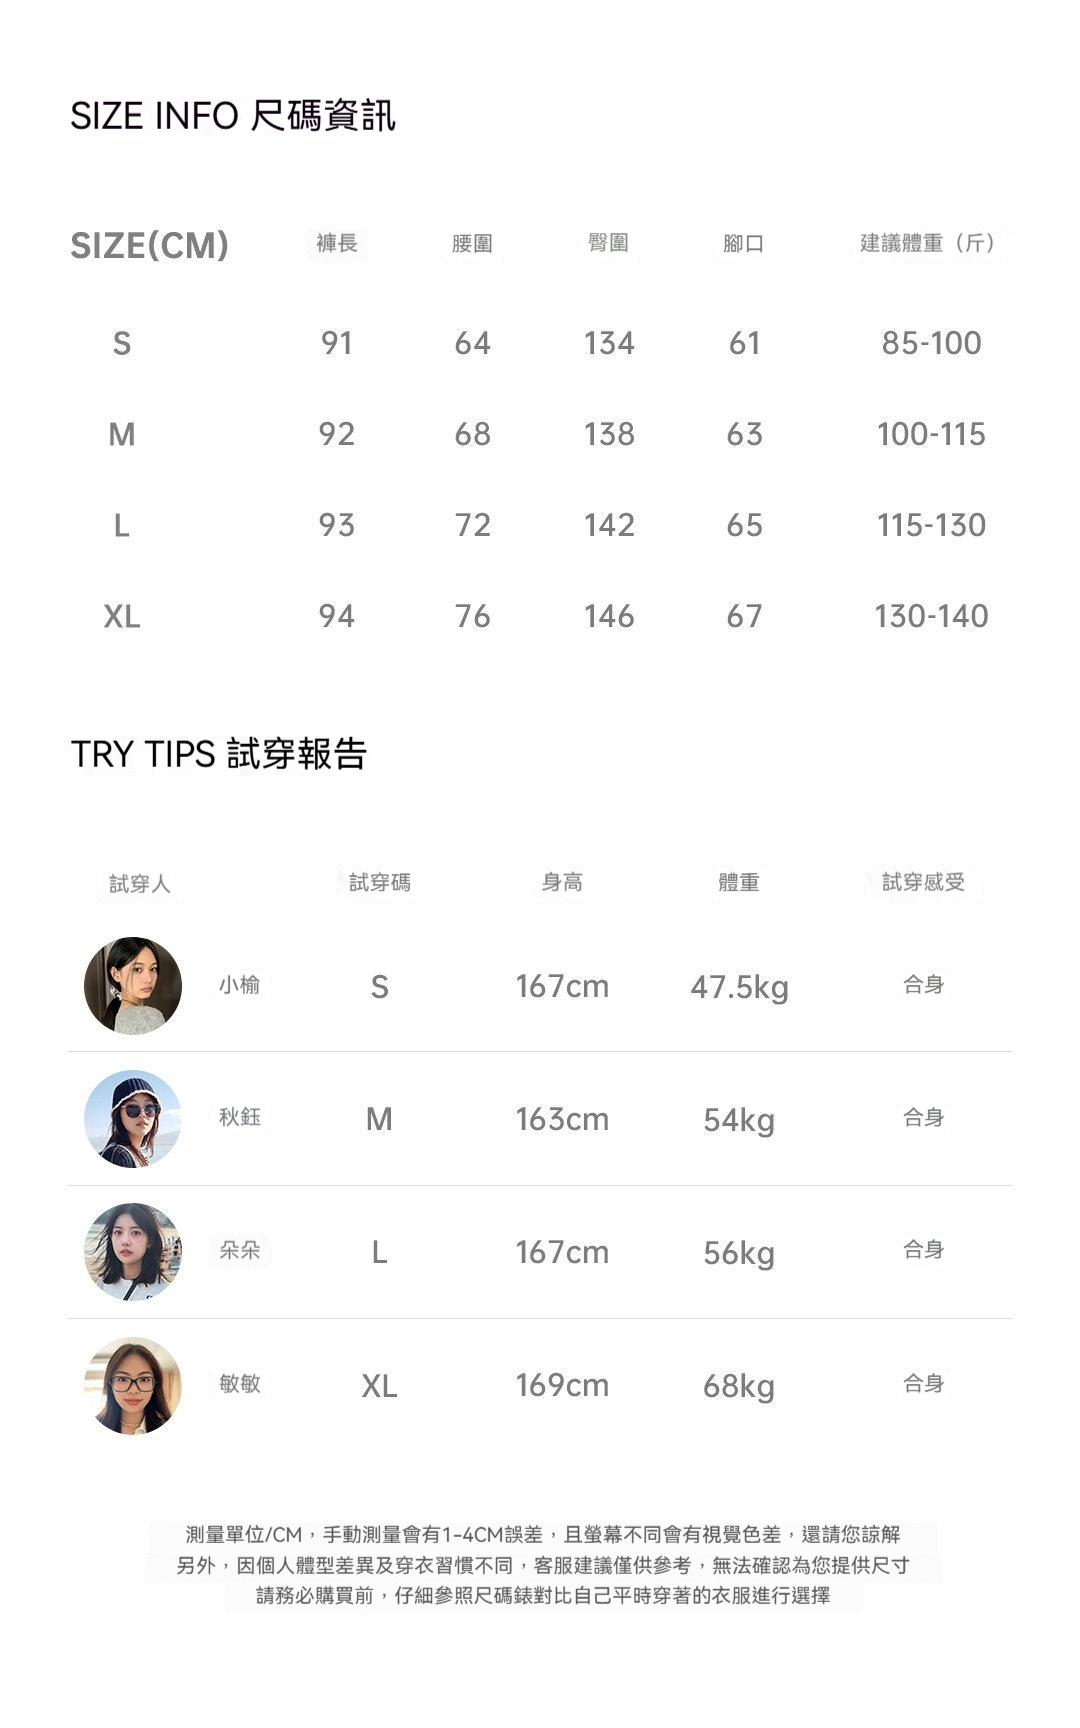Select the 腳口 column header
The image size is (1080, 1728).
point(744,243)
